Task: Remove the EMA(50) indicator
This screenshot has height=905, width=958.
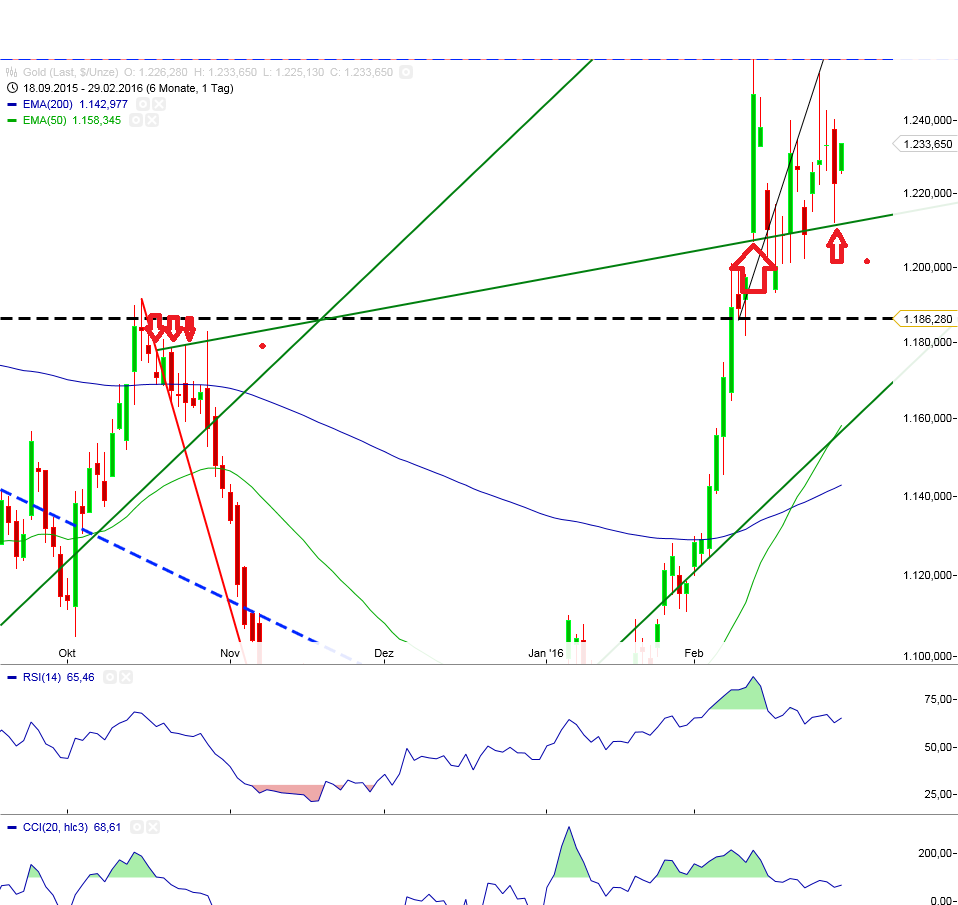Action: 152,120
